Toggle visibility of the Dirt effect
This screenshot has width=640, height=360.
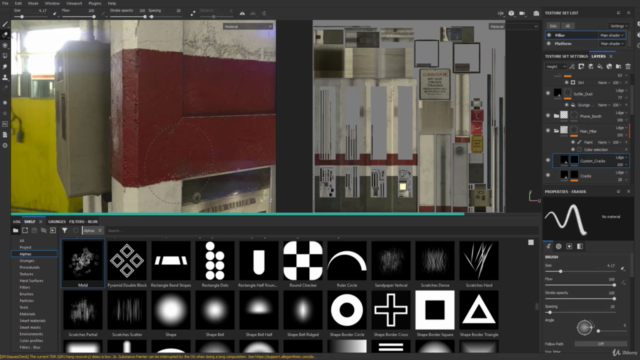(x=567, y=82)
